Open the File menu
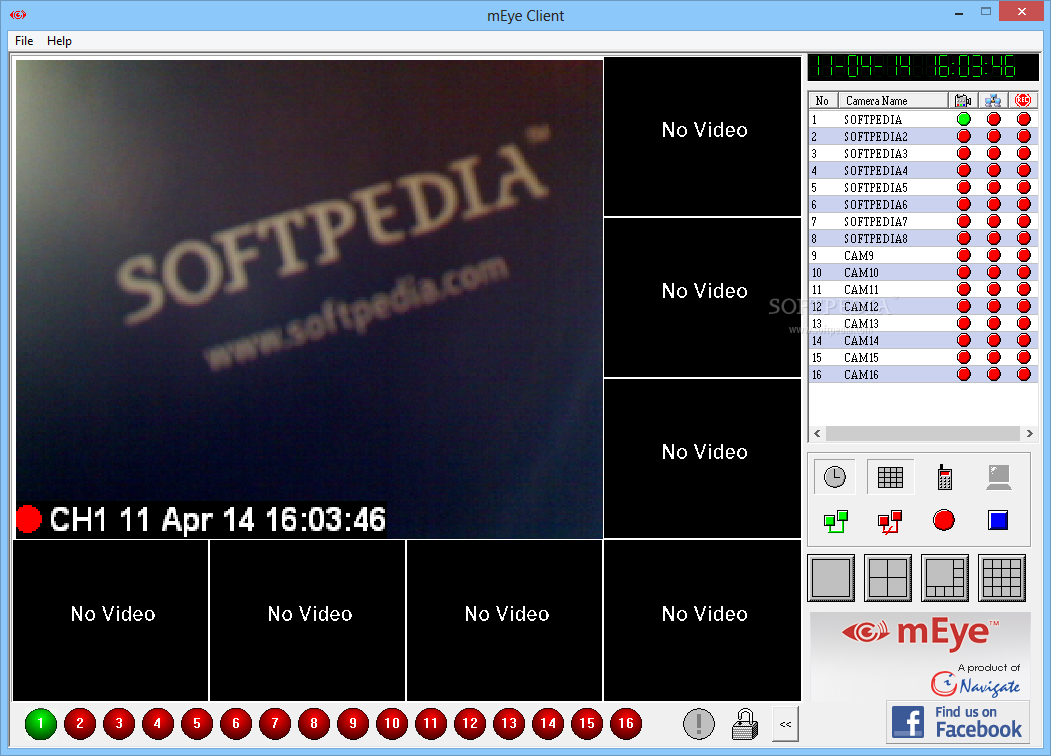The image size is (1051, 756). 24,41
